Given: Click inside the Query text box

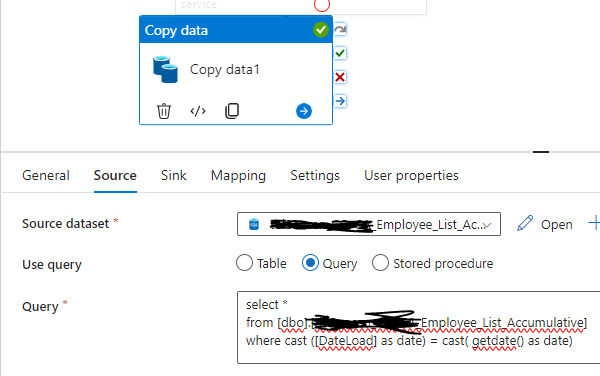Looking at the screenshot, I should point(419,327).
